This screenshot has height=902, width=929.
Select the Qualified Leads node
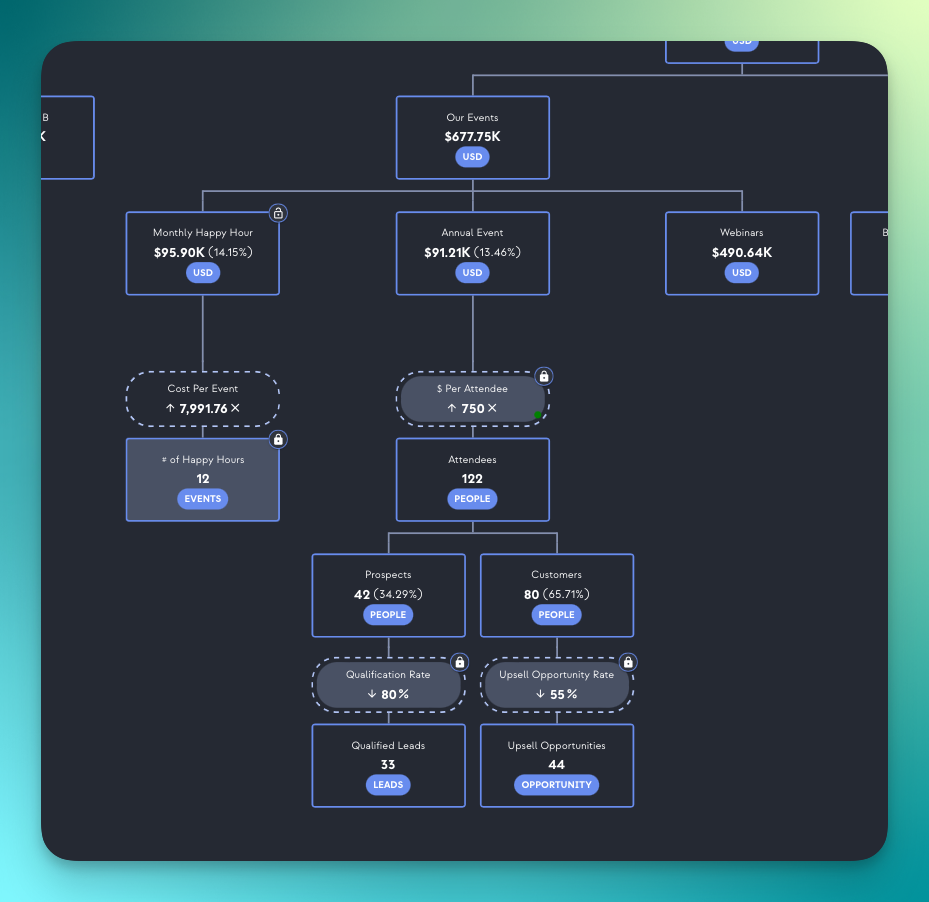pyautogui.click(x=388, y=765)
